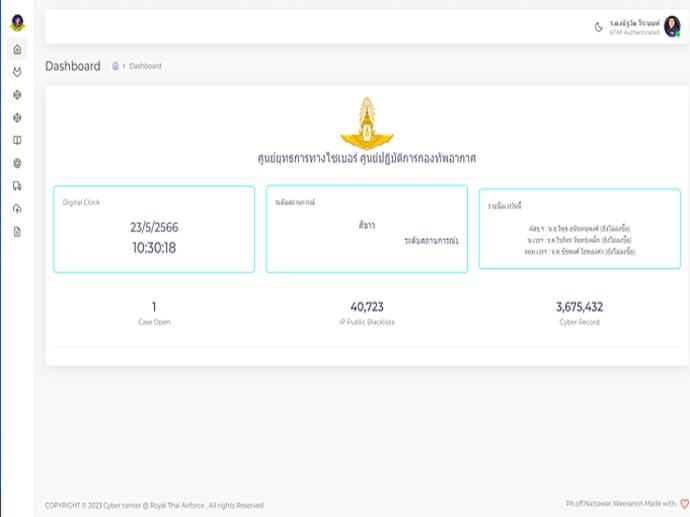Select the sidebar icon directly above the book
690x517 pixels.
coord(17,117)
